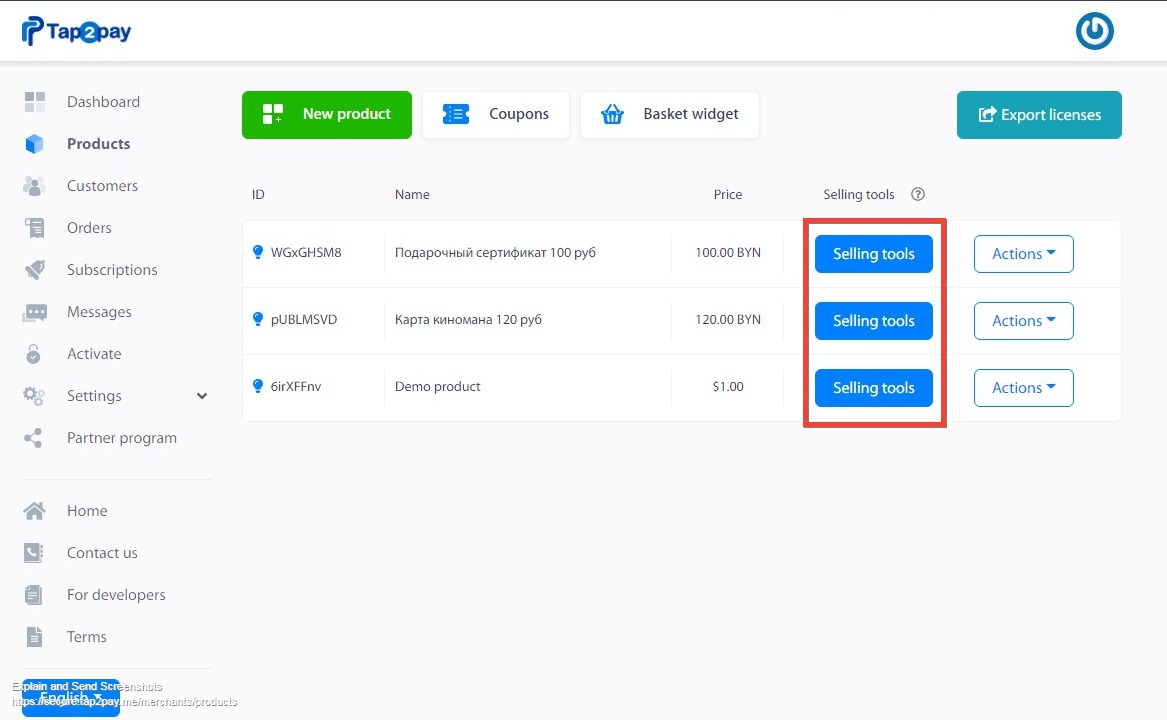
Task: Select the Products sidebar icon
Action: click(35, 143)
